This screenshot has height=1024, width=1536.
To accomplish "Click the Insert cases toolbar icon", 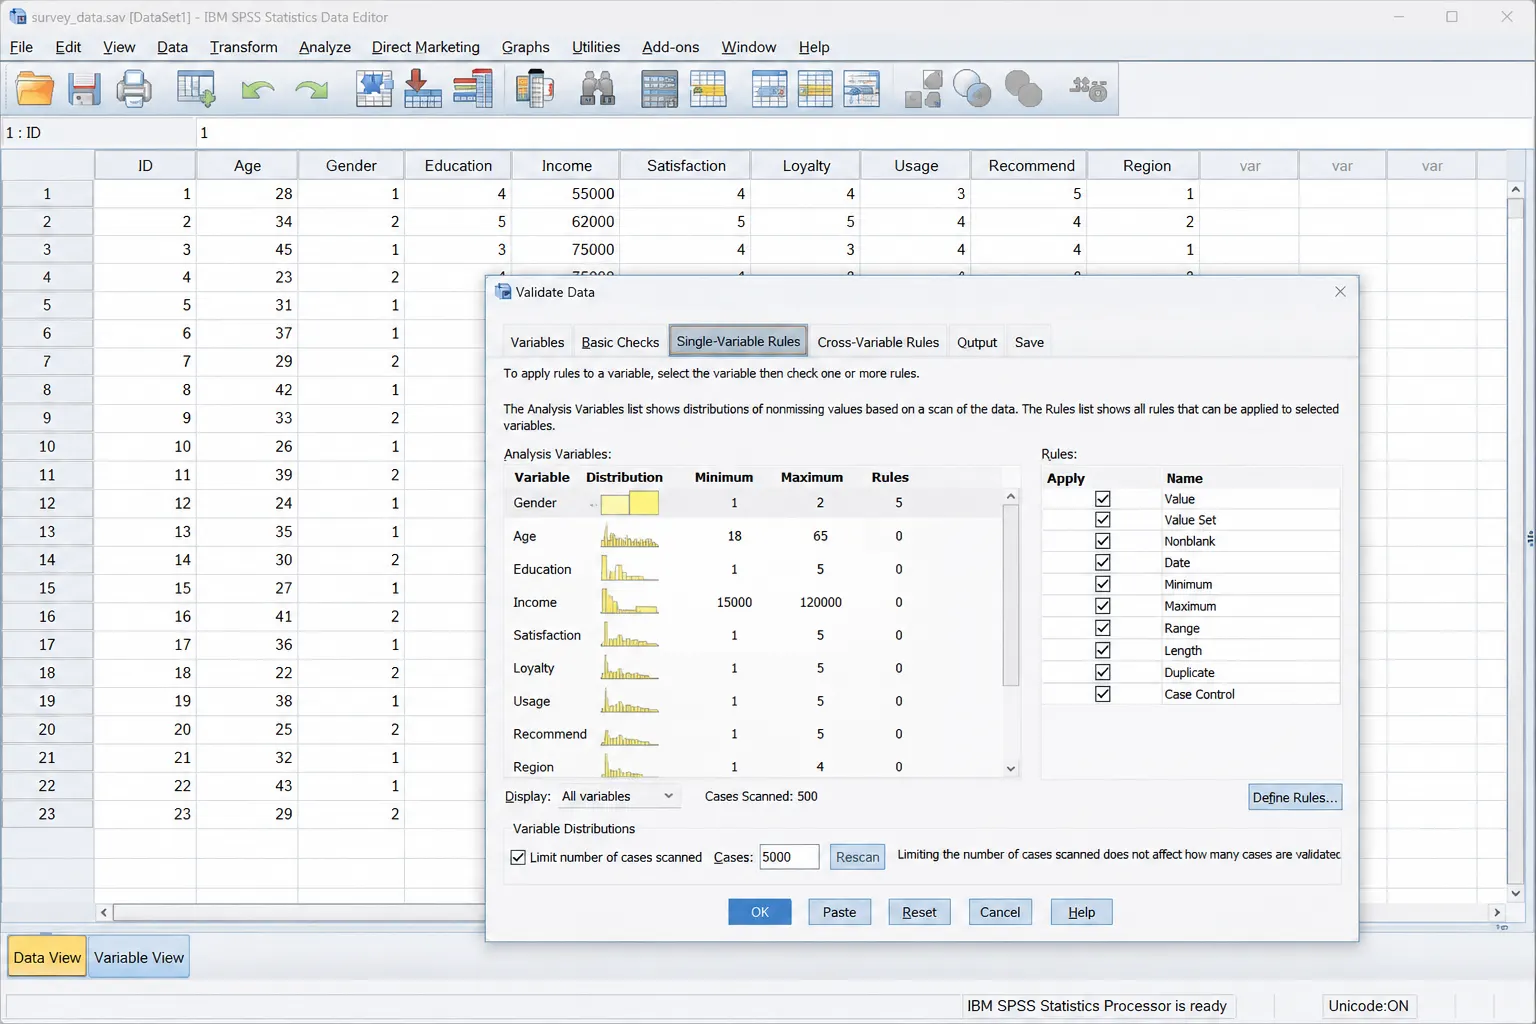I will click(659, 89).
